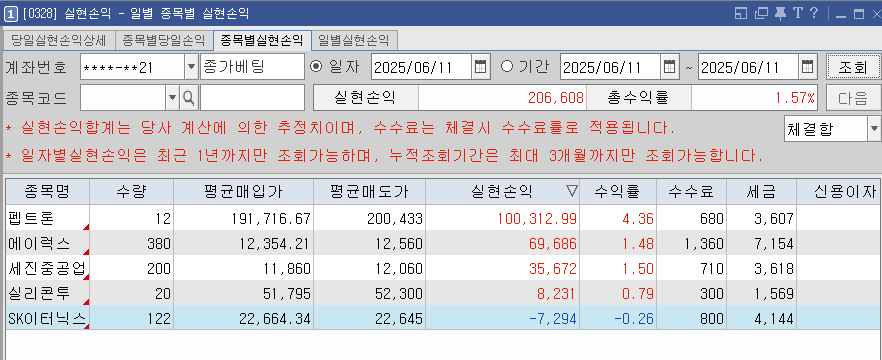Sort by the 세금 column header
This screenshot has width=882, height=360.
click(x=762, y=192)
